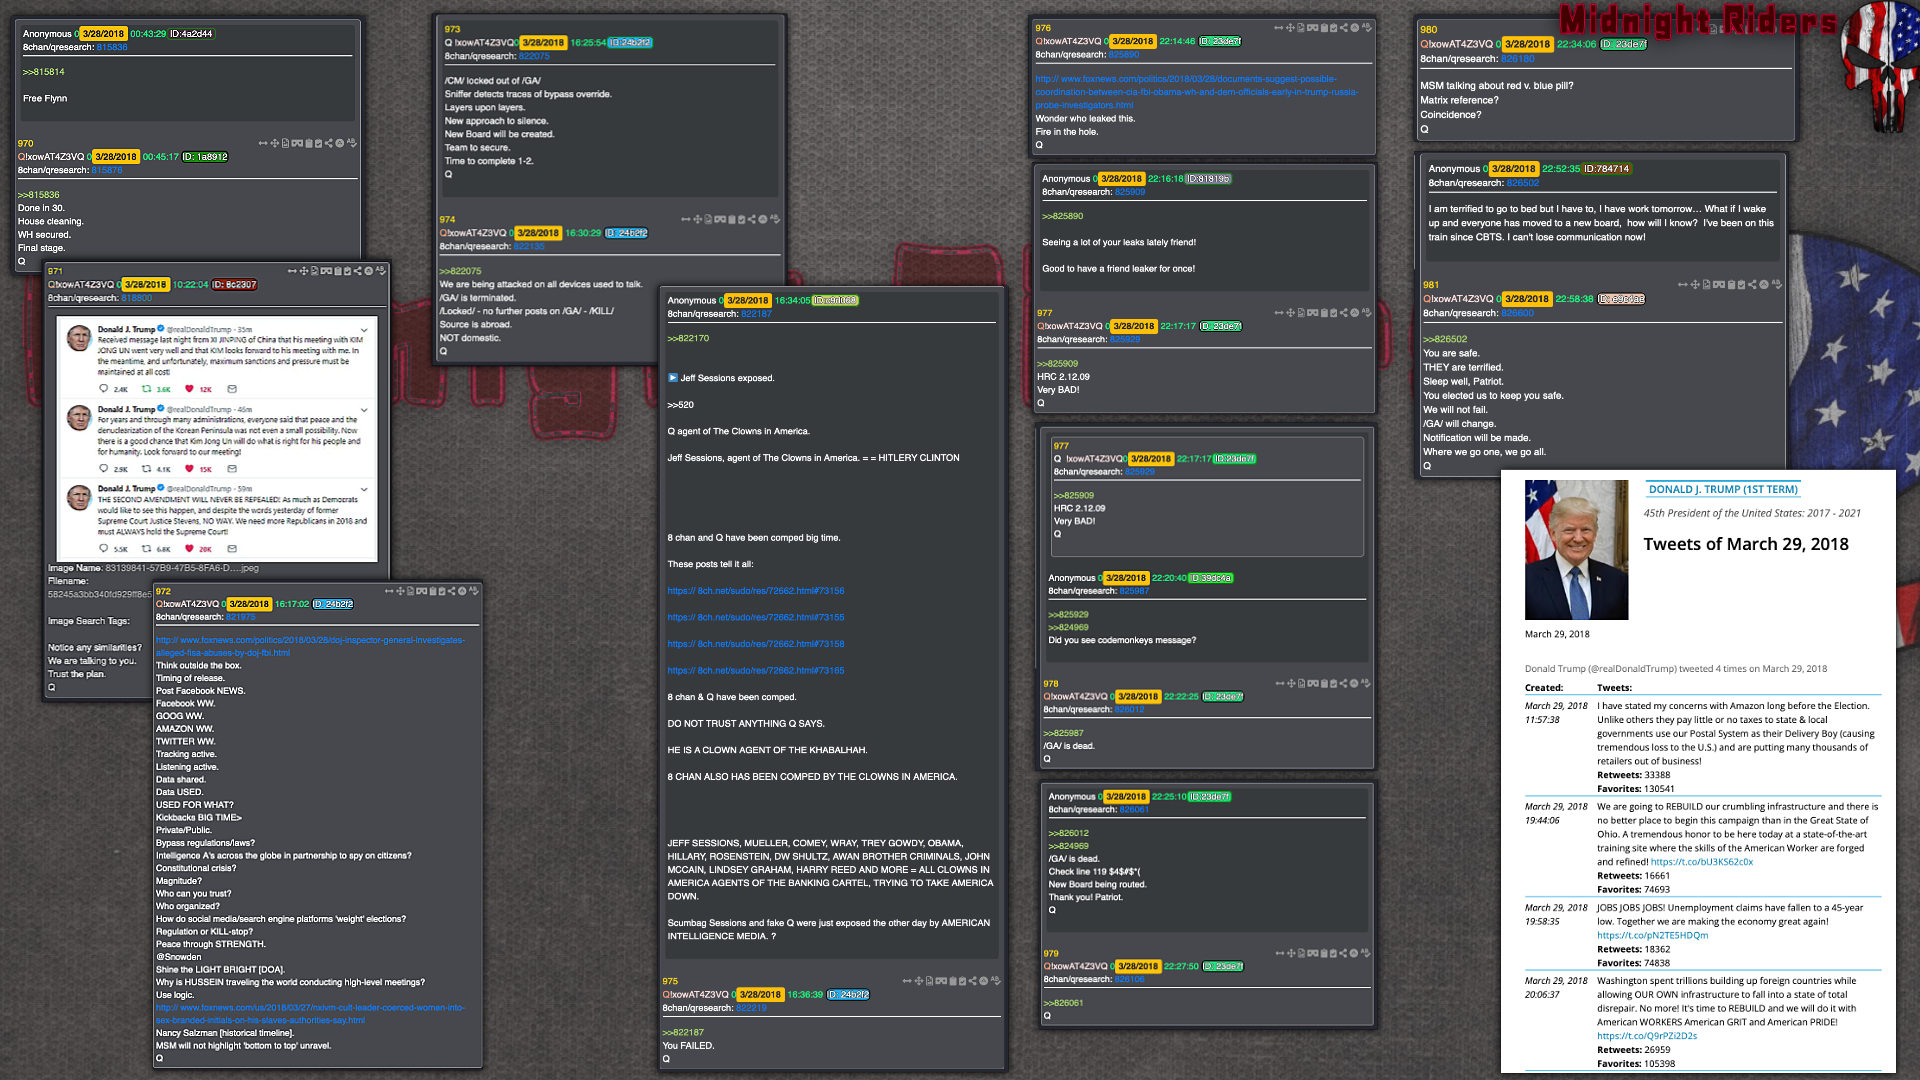Click the >>815814 reply reference
The width and height of the screenshot is (1920, 1080).
[43, 72]
